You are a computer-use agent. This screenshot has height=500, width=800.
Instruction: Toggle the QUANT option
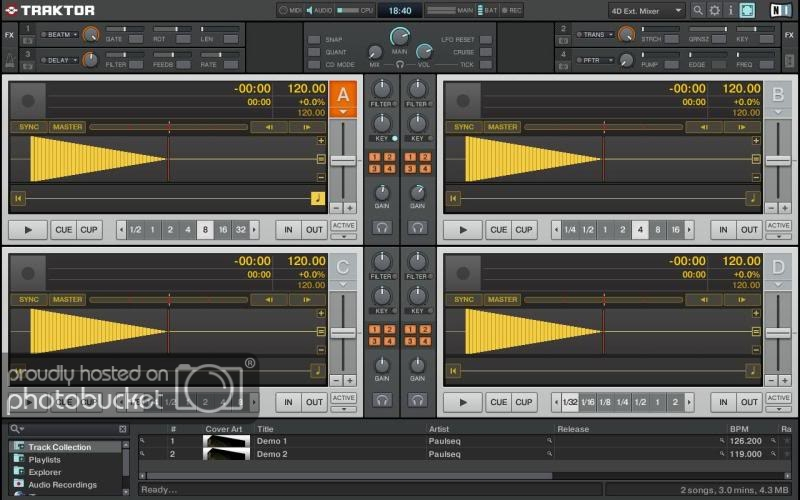point(314,52)
